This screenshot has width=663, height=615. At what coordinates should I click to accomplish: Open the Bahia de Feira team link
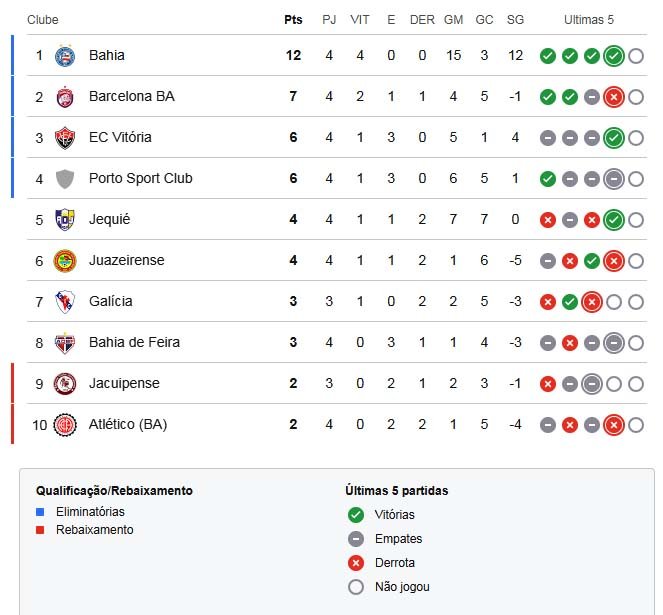tap(134, 343)
